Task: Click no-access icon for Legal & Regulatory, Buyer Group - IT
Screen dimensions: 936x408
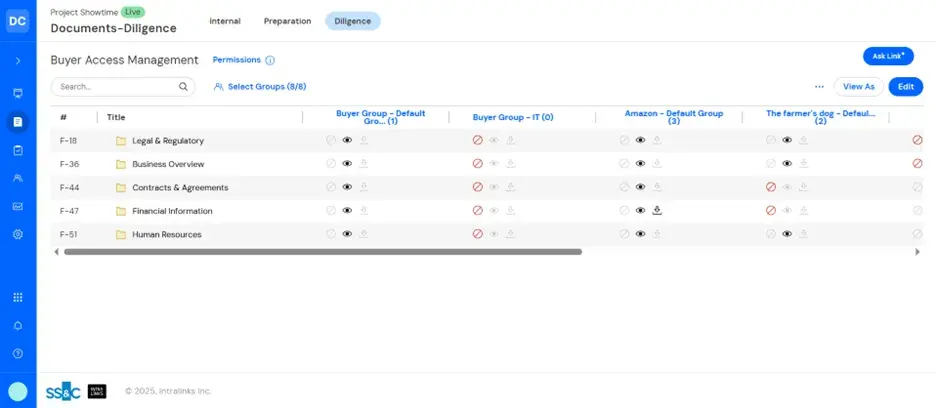Action: pyautogui.click(x=477, y=140)
